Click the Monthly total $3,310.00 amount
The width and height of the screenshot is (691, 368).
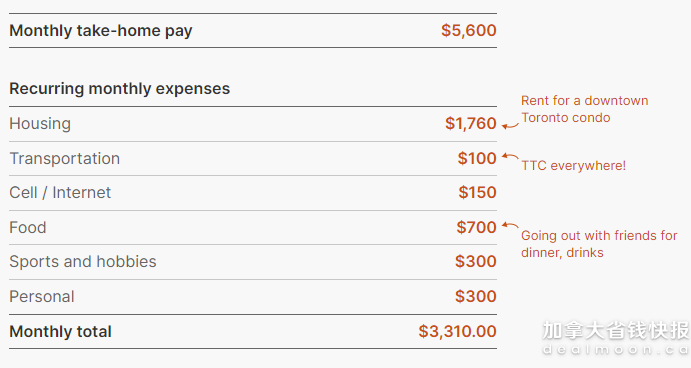457,331
